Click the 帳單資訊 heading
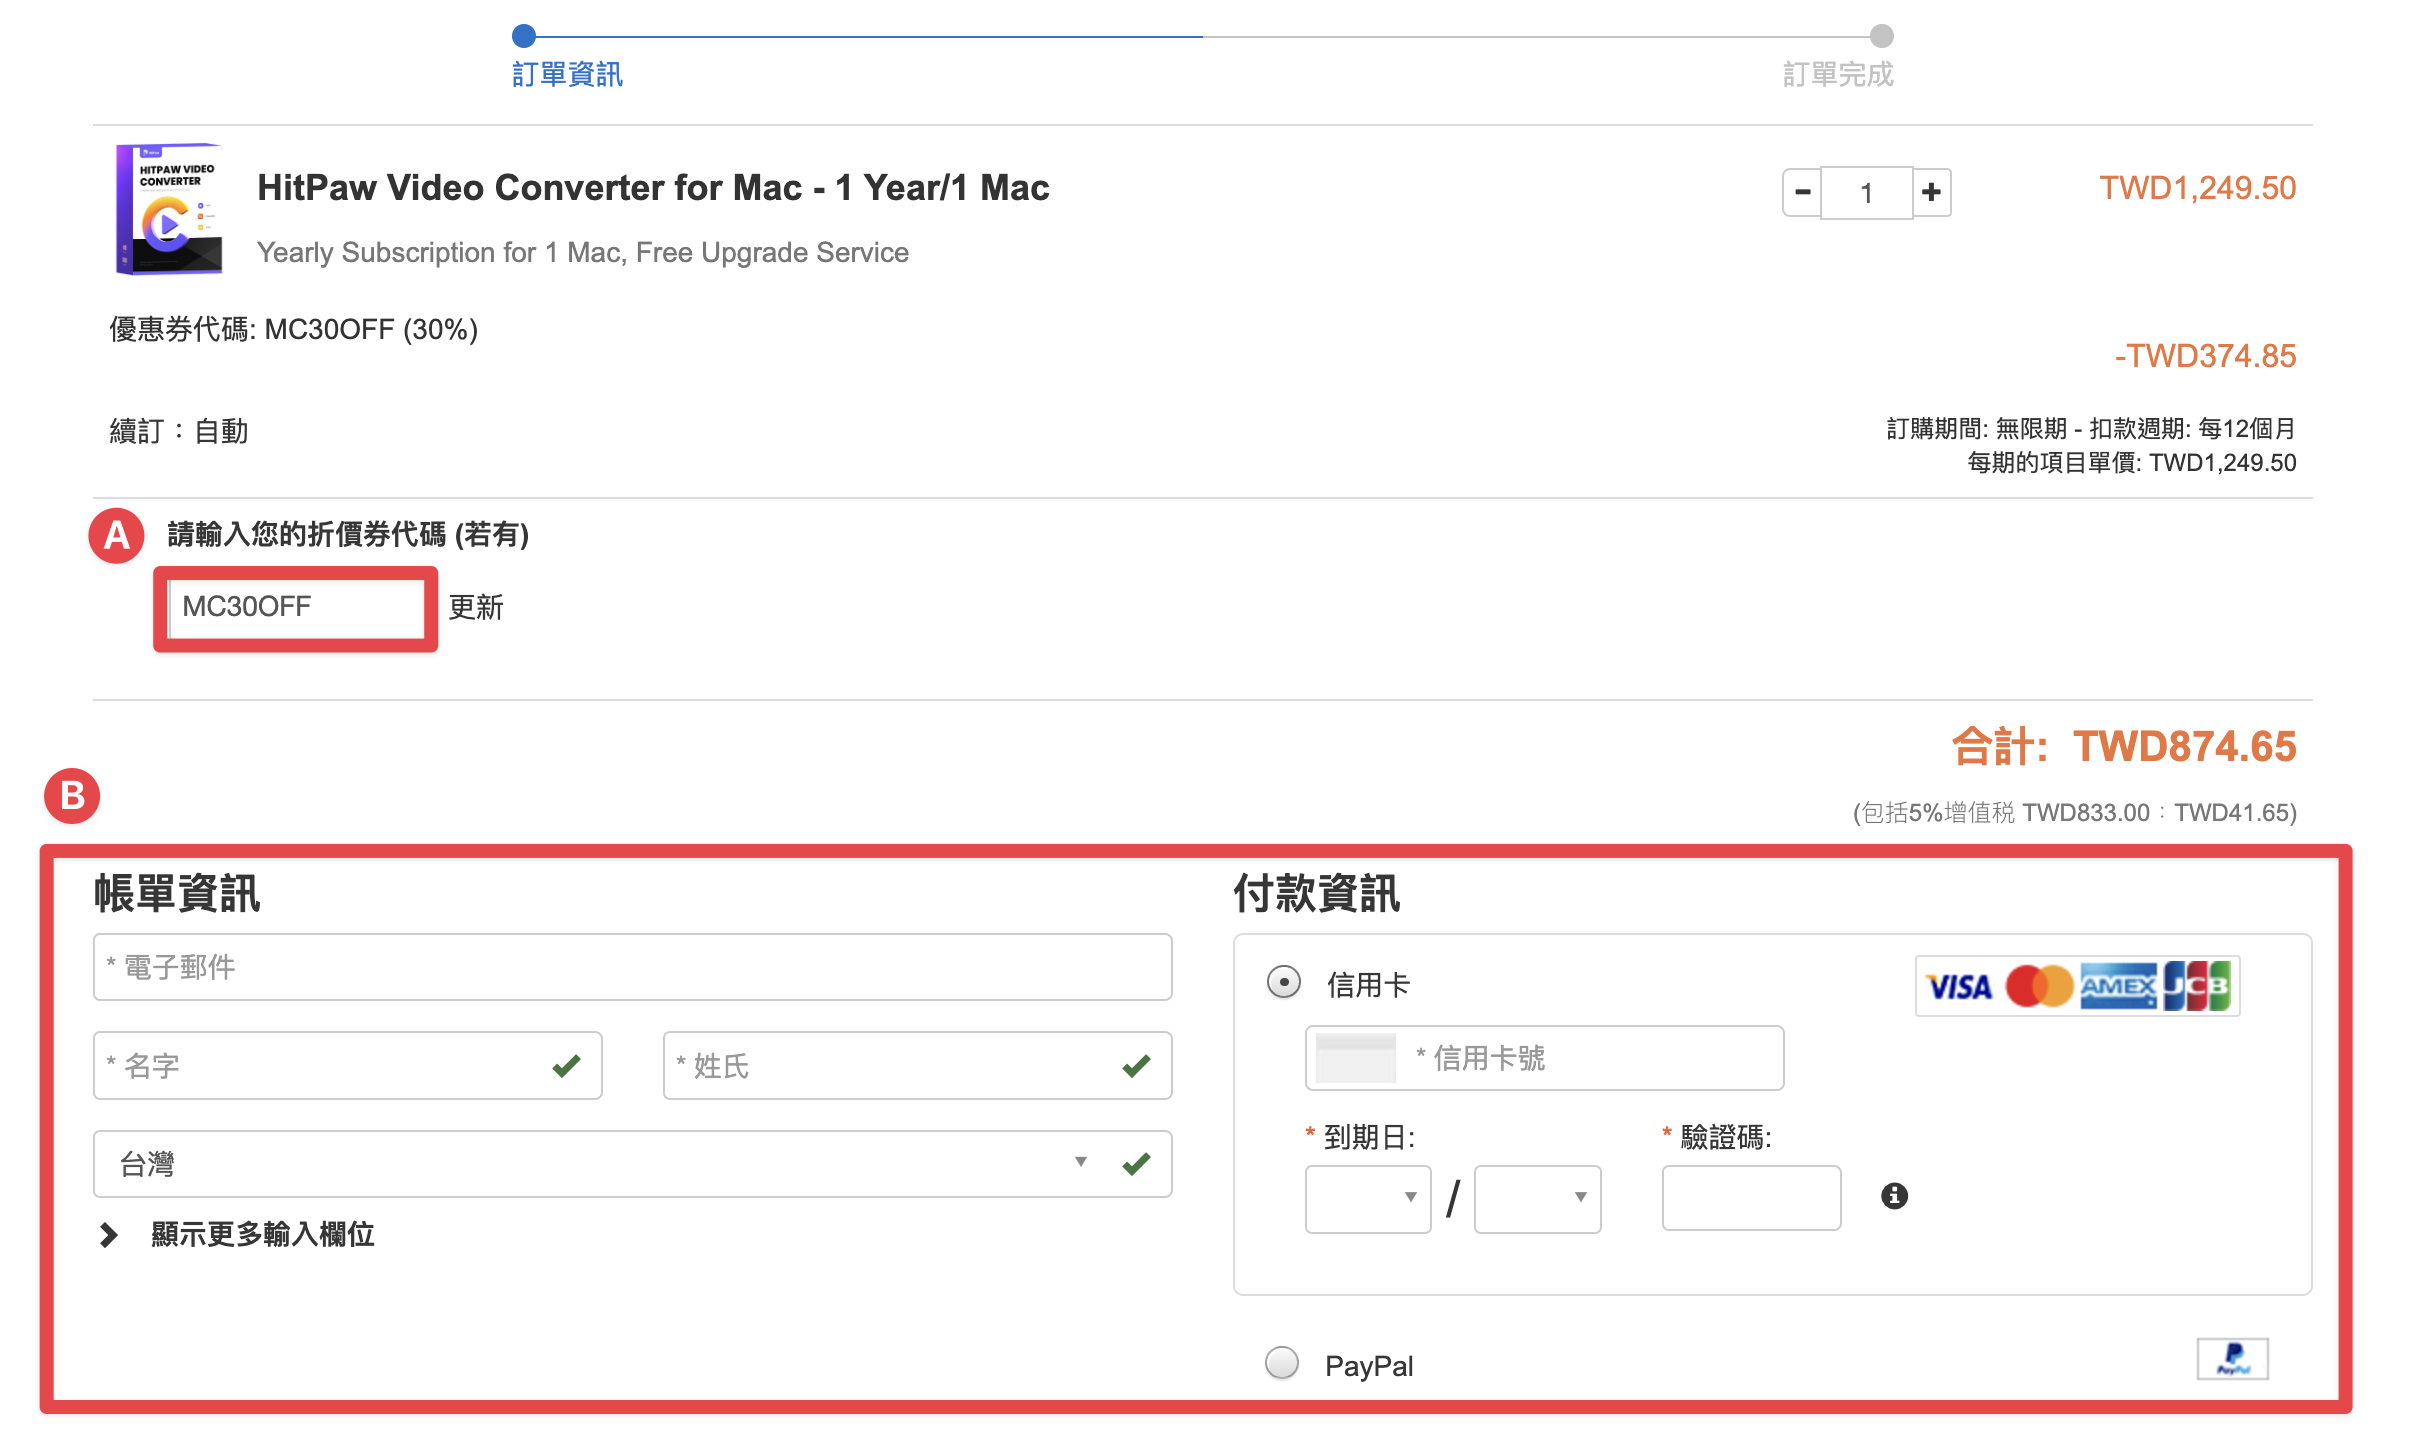This screenshot has width=2412, height=1432. [177, 893]
